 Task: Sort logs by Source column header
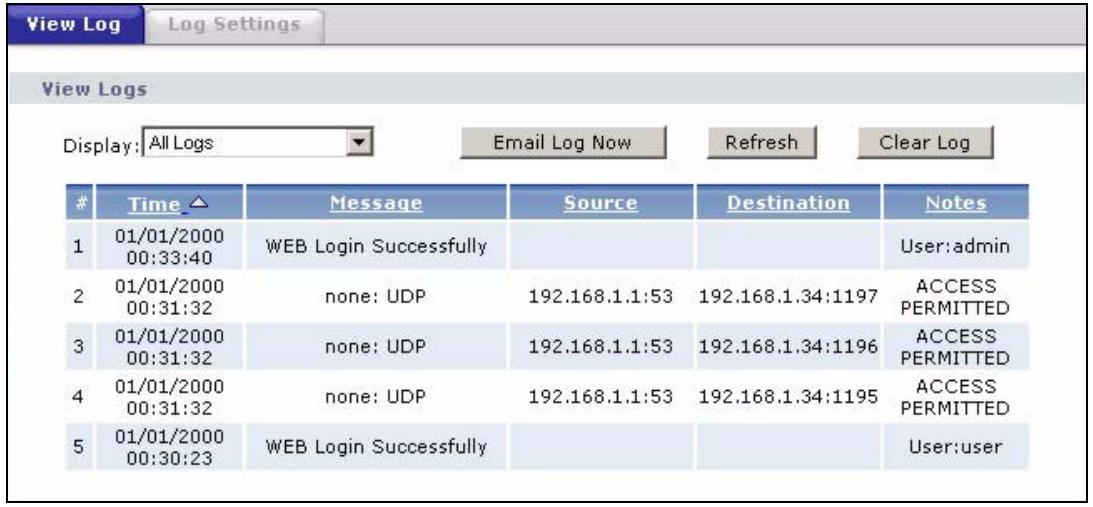click(600, 203)
